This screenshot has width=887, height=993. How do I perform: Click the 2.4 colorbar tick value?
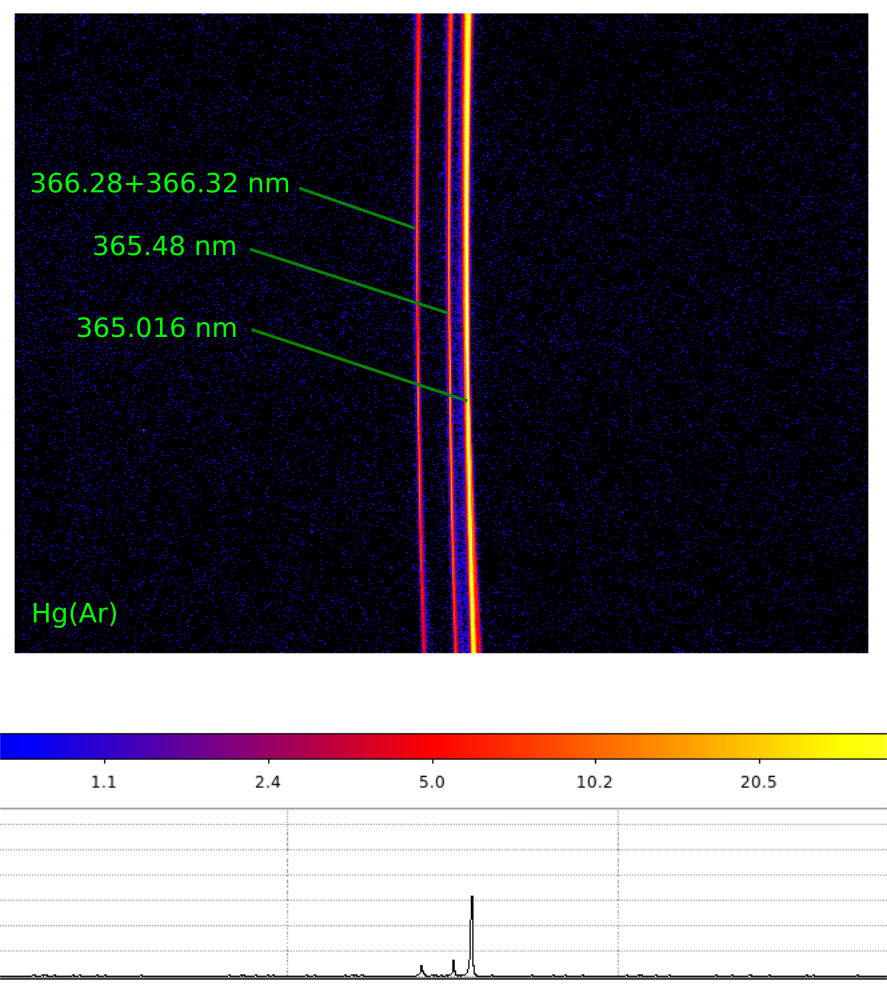pyautogui.click(x=268, y=782)
